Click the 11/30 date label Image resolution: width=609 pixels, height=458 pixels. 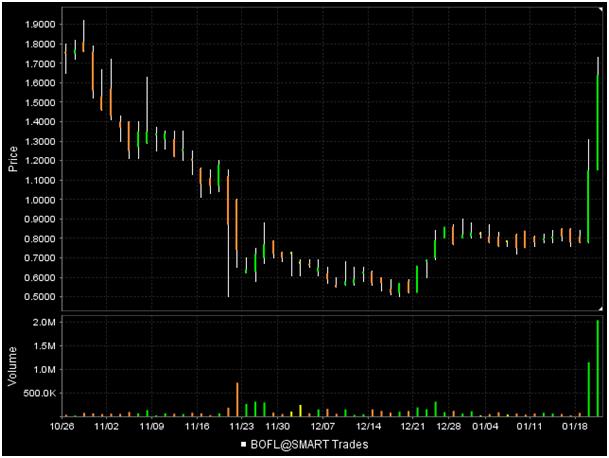click(277, 426)
